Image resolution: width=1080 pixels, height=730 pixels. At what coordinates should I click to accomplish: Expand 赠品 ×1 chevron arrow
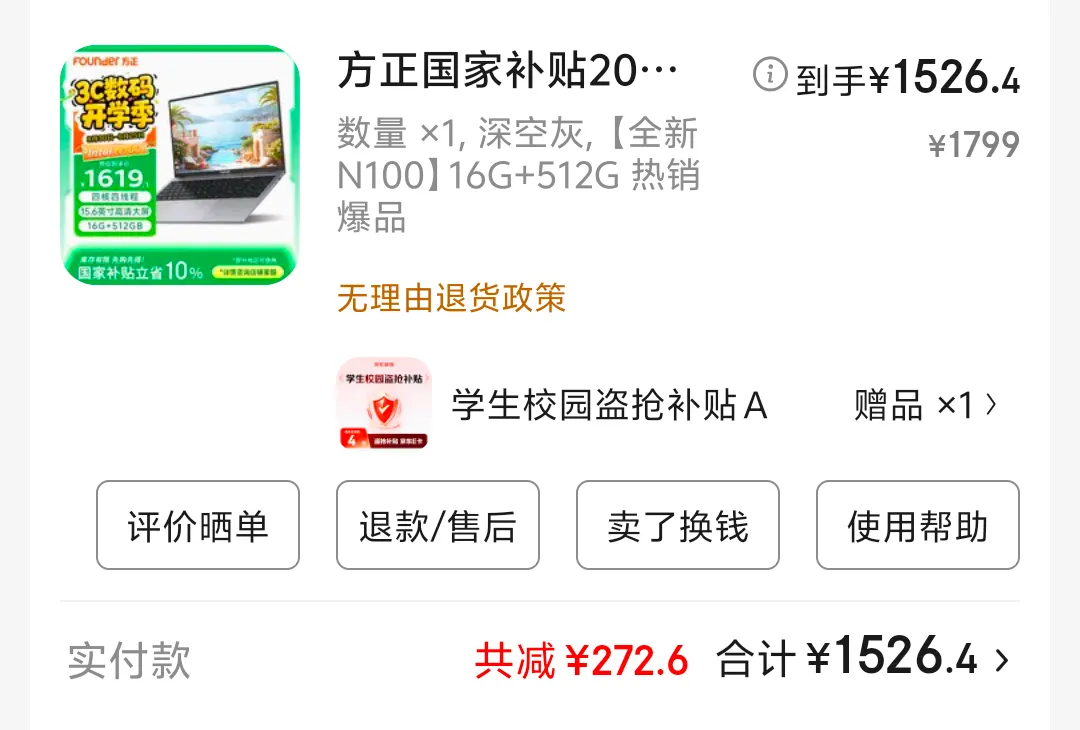click(x=991, y=405)
